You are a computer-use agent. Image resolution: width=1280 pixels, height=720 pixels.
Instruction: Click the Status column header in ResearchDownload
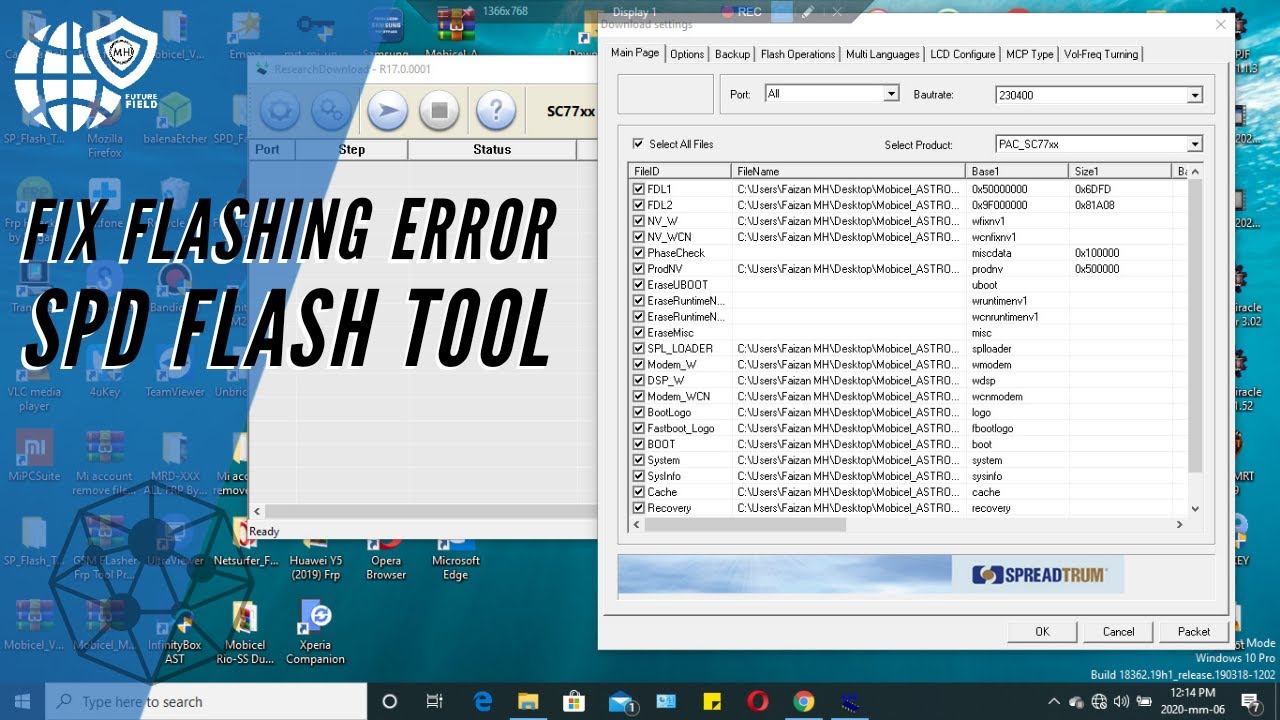point(492,149)
